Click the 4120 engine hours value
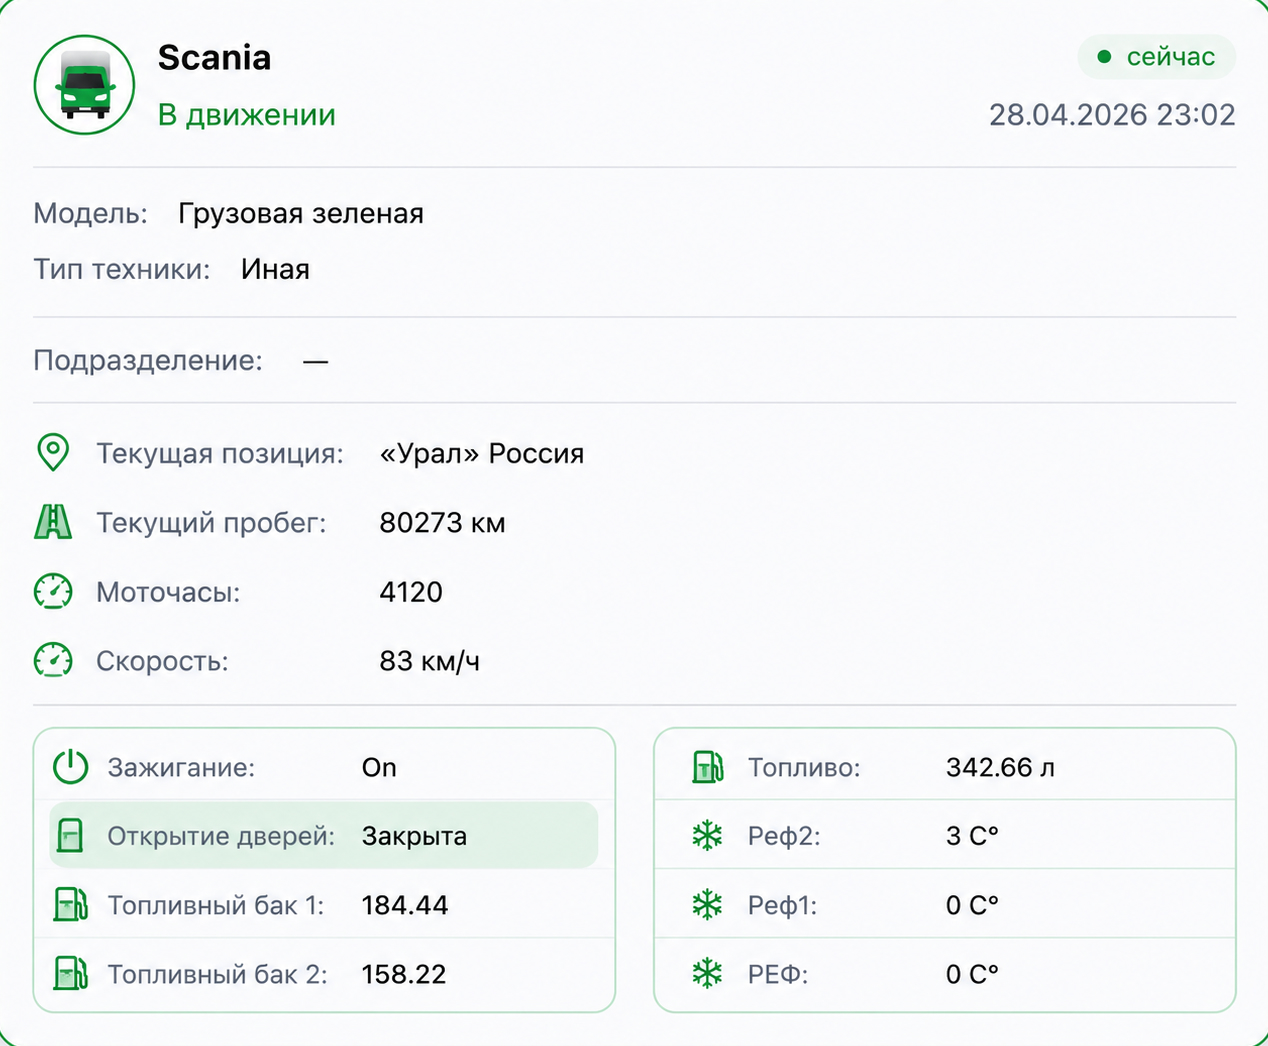The width and height of the screenshot is (1268, 1046). coord(411,592)
